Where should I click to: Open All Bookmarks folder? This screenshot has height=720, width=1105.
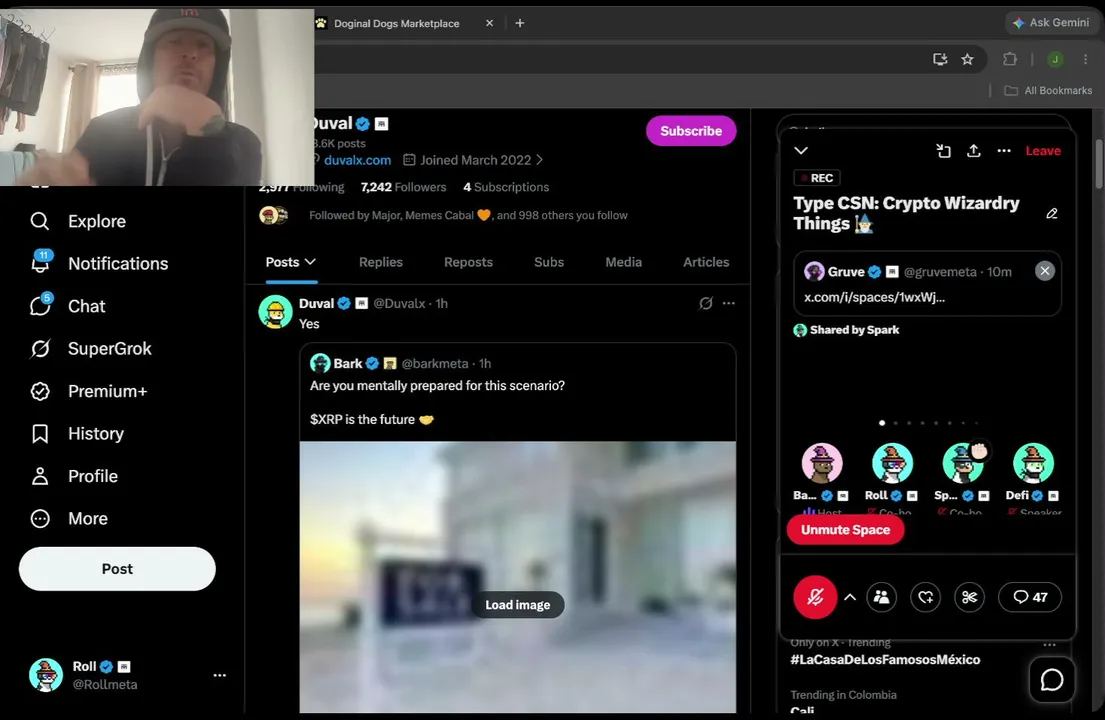tap(1048, 90)
